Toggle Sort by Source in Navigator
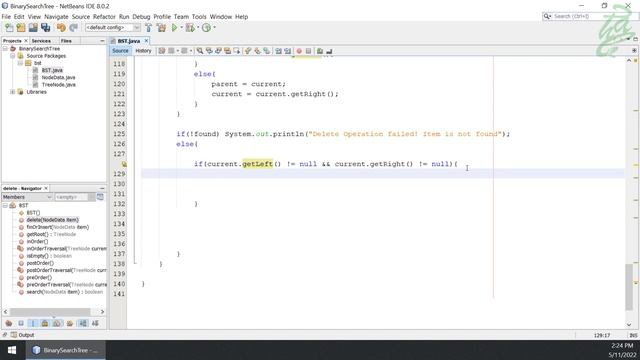The height and width of the screenshot is (360, 640). (95, 323)
